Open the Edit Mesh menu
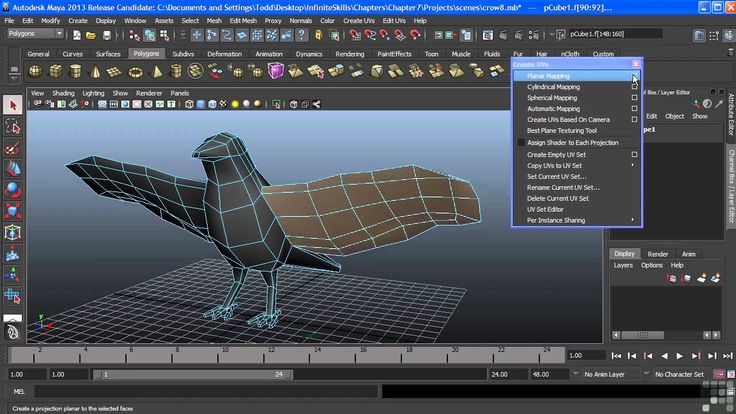Viewport: 736px width, 414px height. coord(243,20)
